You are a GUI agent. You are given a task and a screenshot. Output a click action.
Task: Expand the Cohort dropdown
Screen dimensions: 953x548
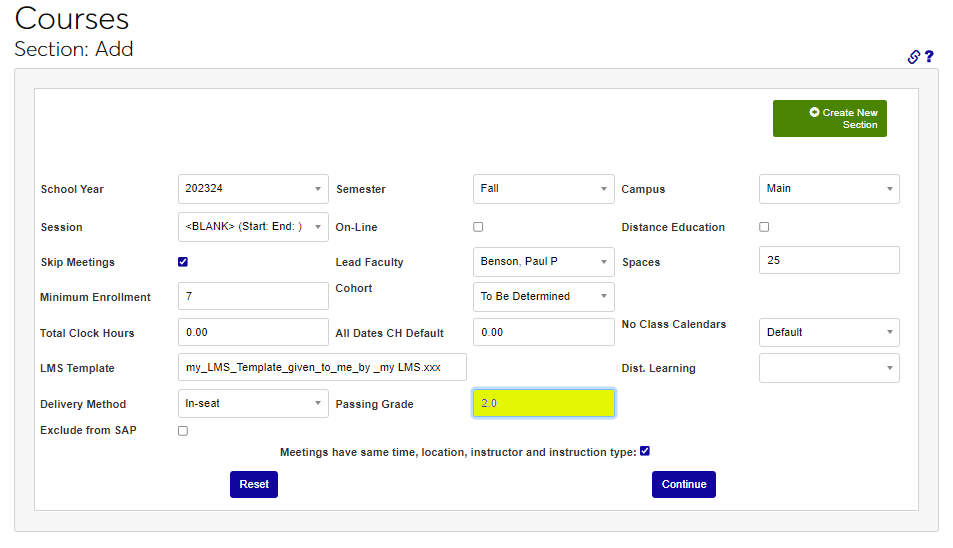click(x=543, y=297)
